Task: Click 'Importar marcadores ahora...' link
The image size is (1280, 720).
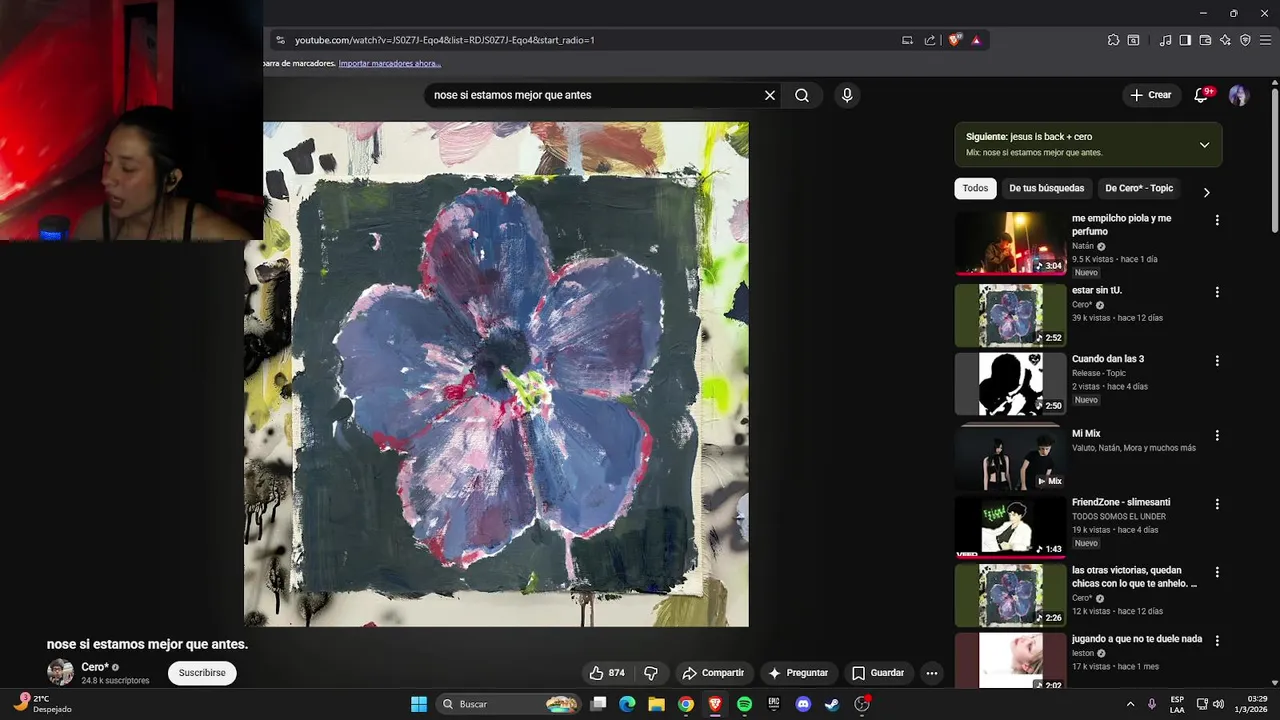Action: coord(390,63)
